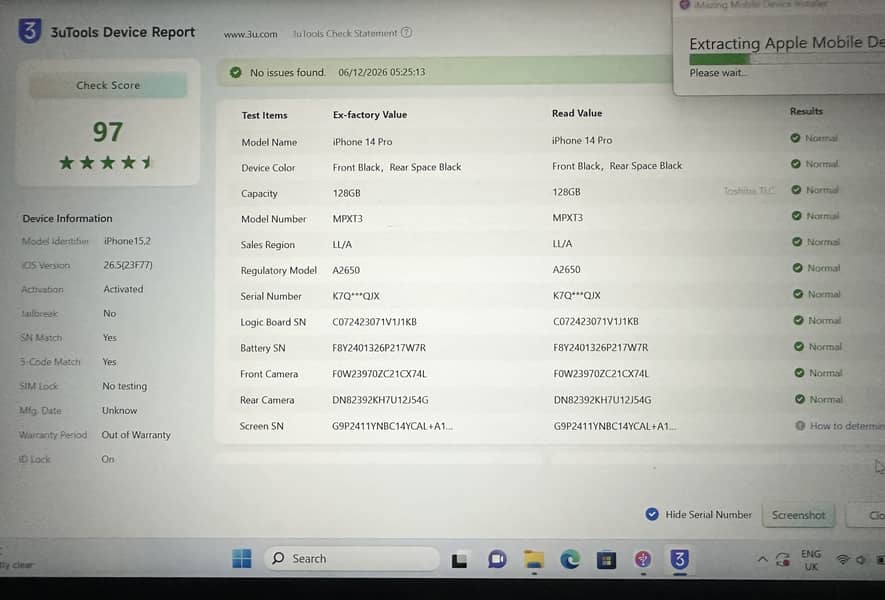Click the info icon beside How to determine

(800, 426)
